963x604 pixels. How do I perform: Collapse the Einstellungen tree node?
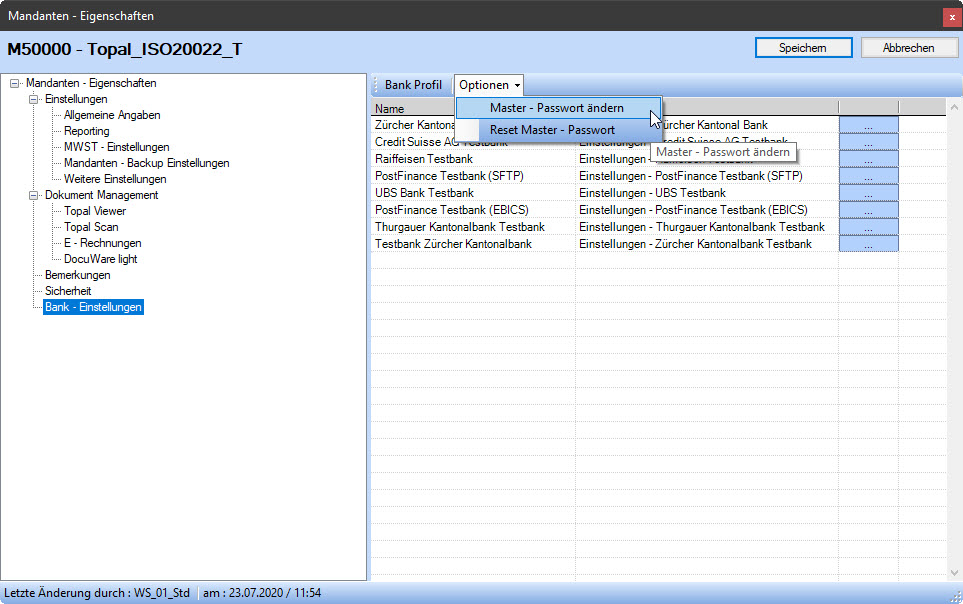34,100
